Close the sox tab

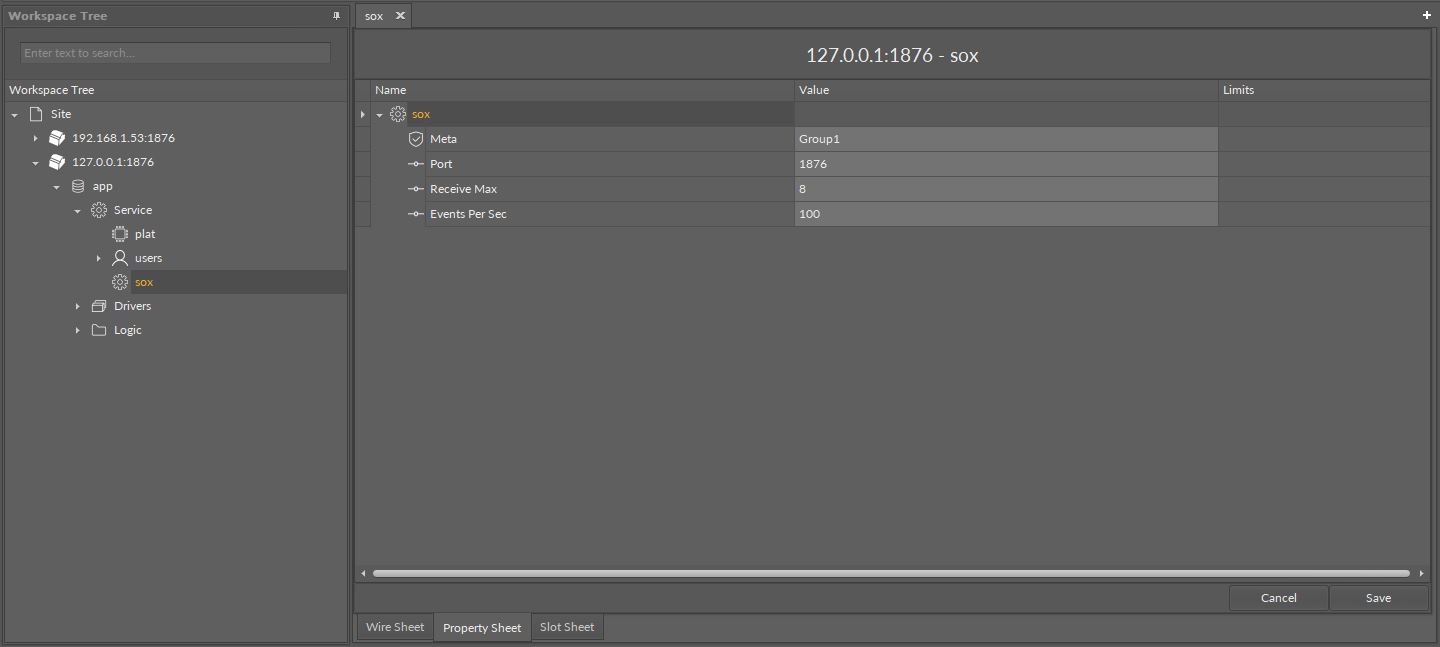pyautogui.click(x=400, y=16)
